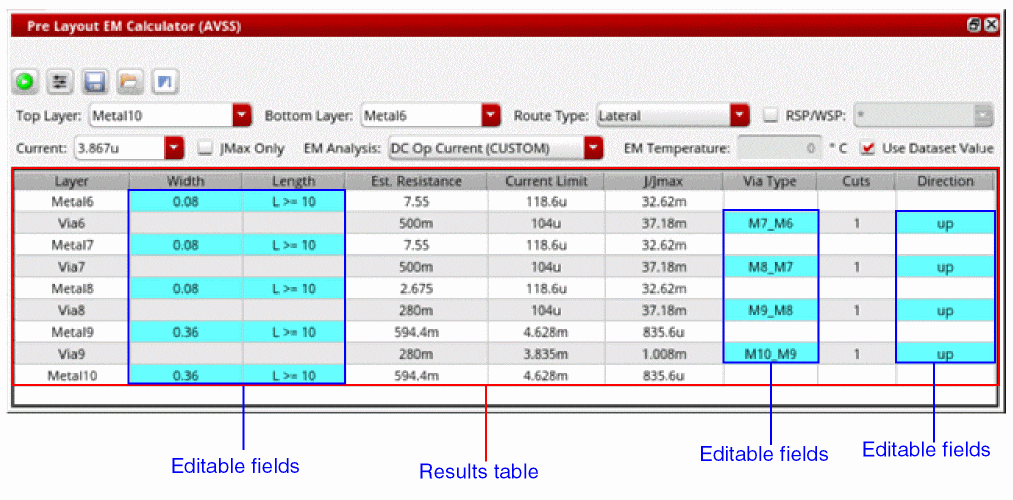Sort by the Layer column header
Screen dimensions: 1013x500
coord(72,182)
